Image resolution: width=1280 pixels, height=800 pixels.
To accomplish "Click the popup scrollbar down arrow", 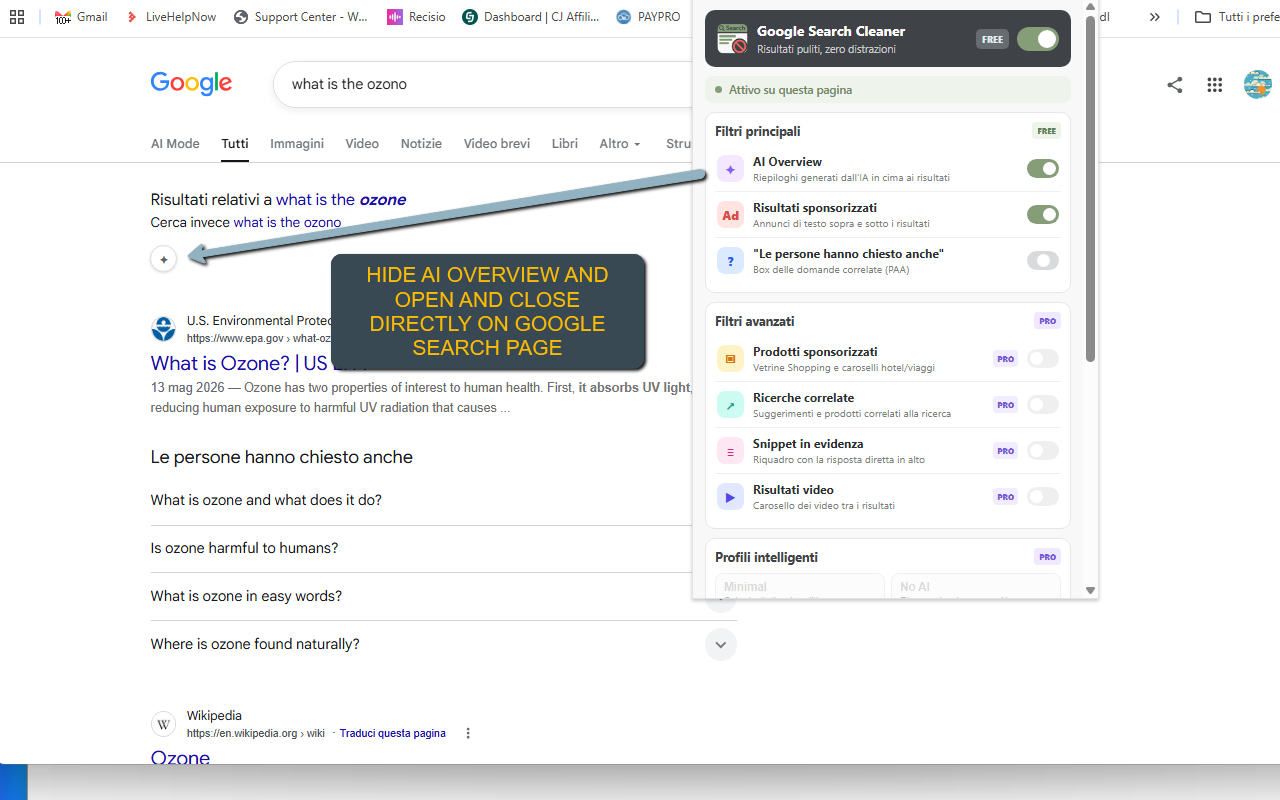I will (x=1090, y=591).
